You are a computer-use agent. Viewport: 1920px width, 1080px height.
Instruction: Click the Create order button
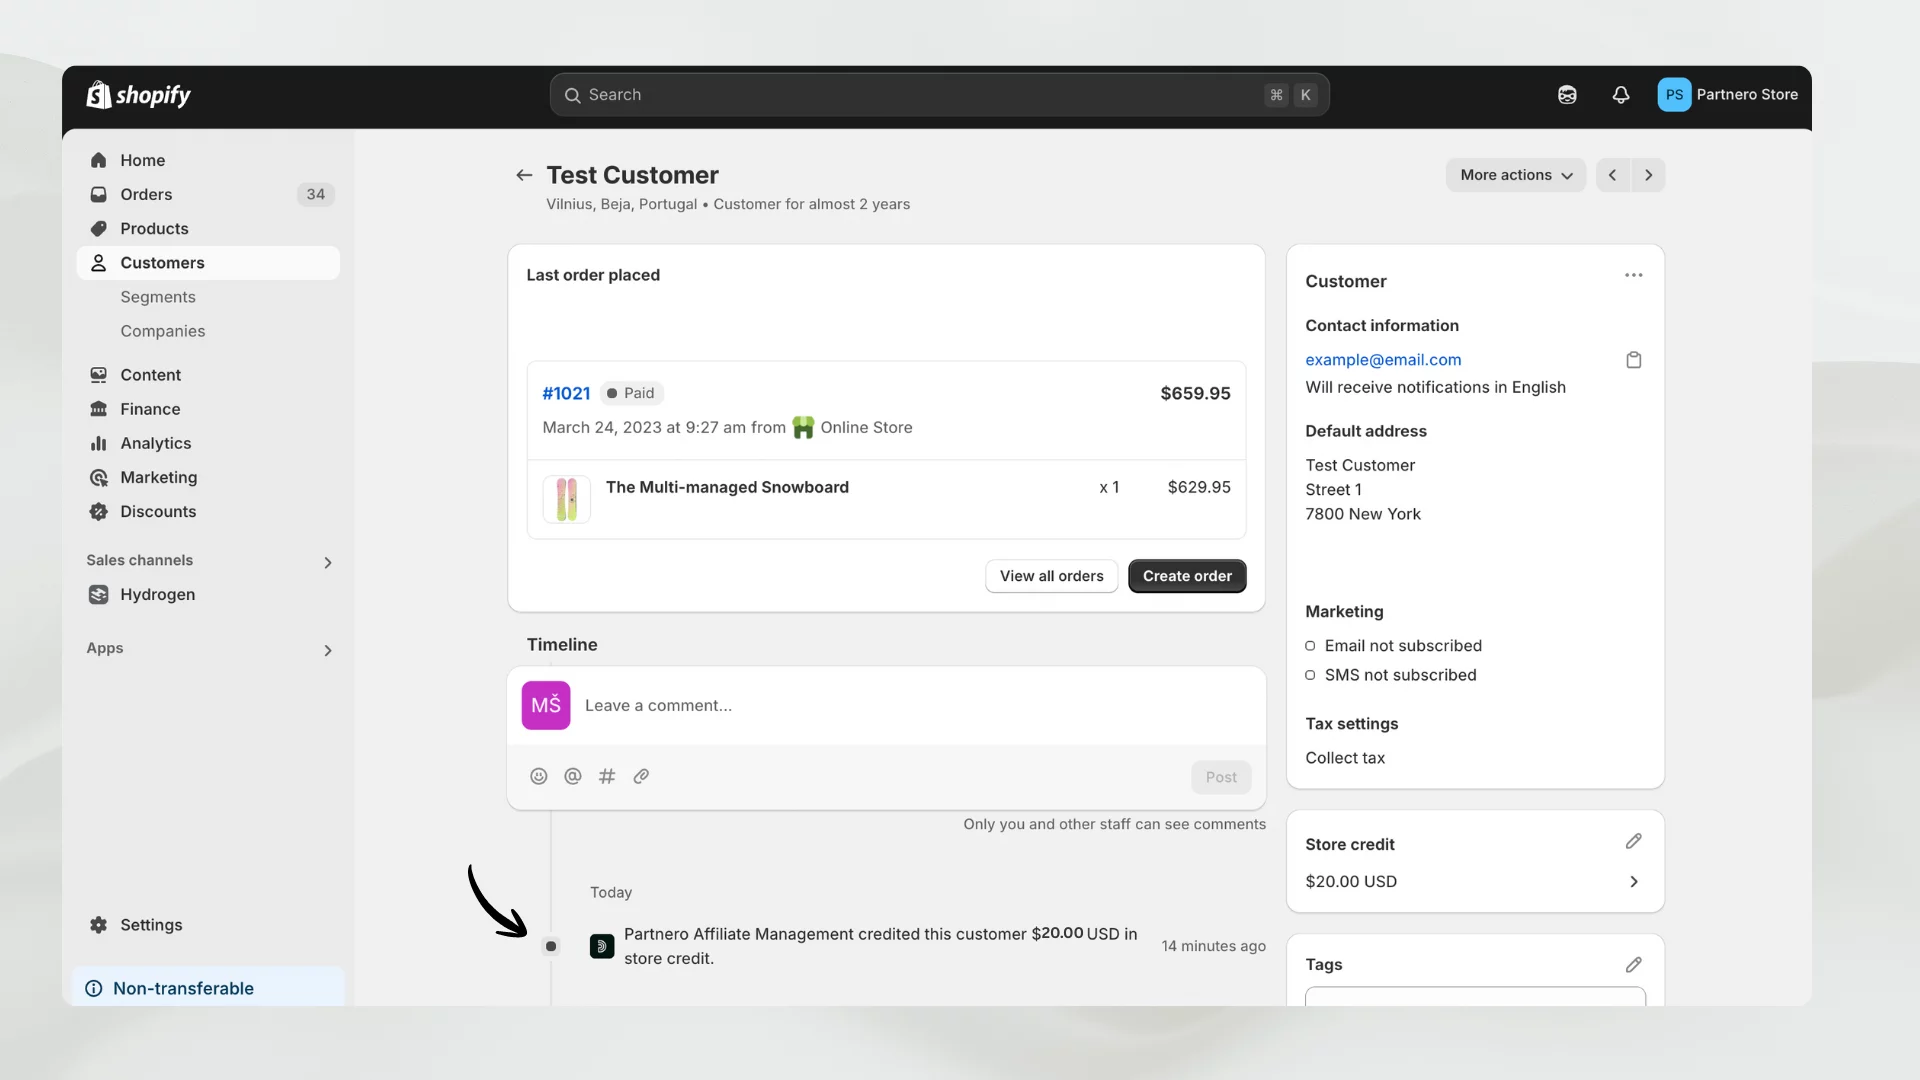point(1187,576)
